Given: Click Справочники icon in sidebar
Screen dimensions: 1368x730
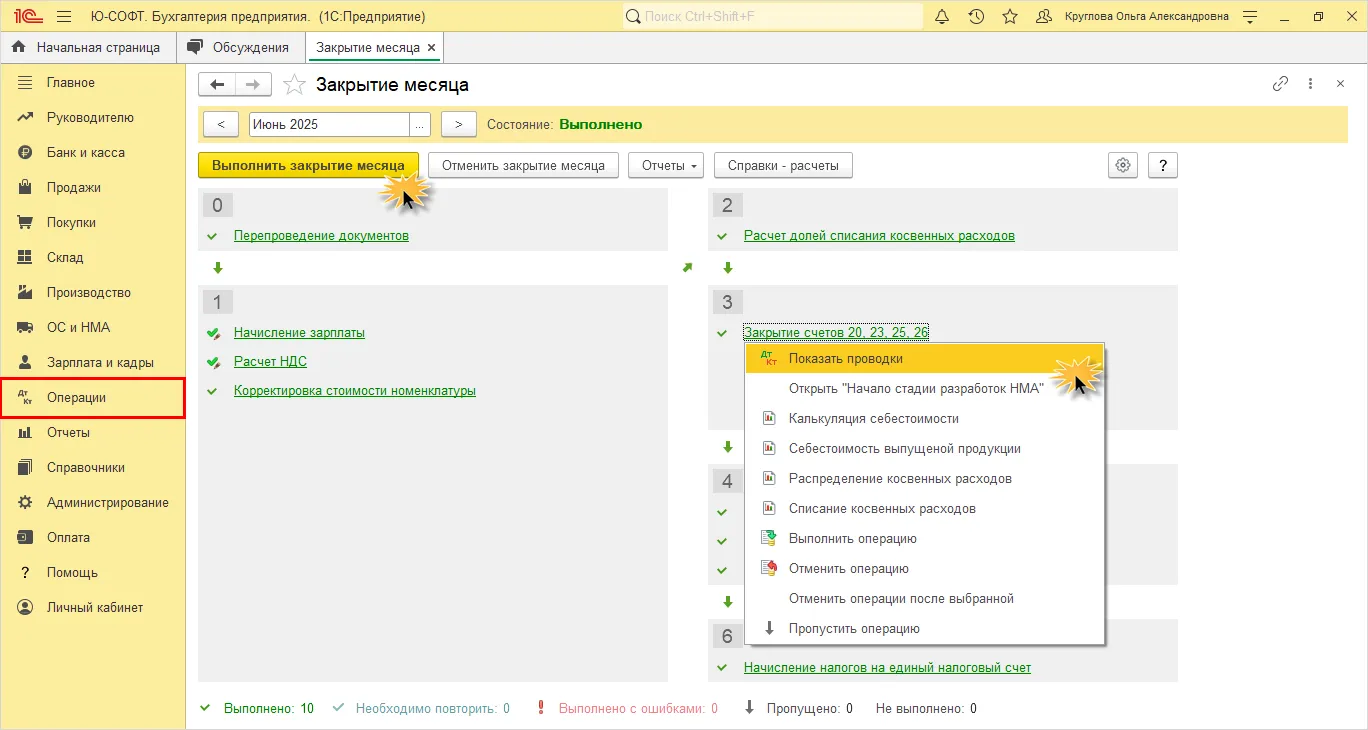Looking at the screenshot, I should [26, 467].
